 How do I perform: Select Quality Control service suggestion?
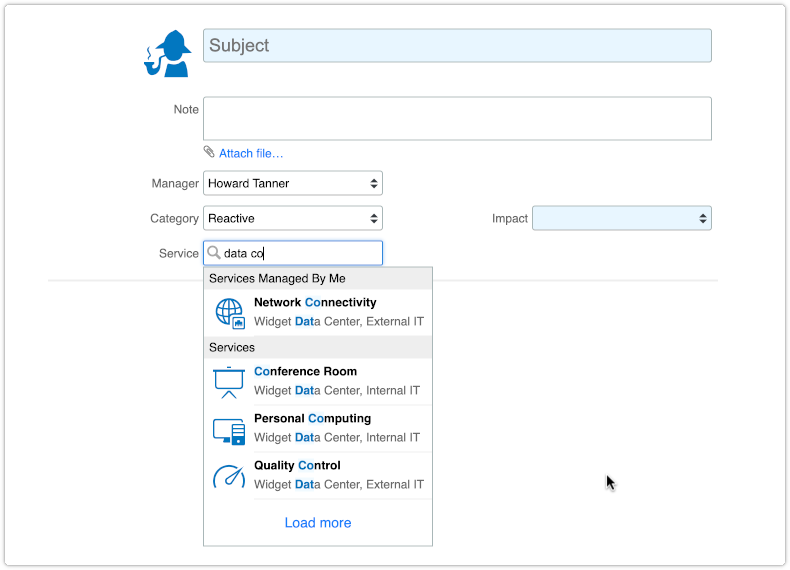318,475
